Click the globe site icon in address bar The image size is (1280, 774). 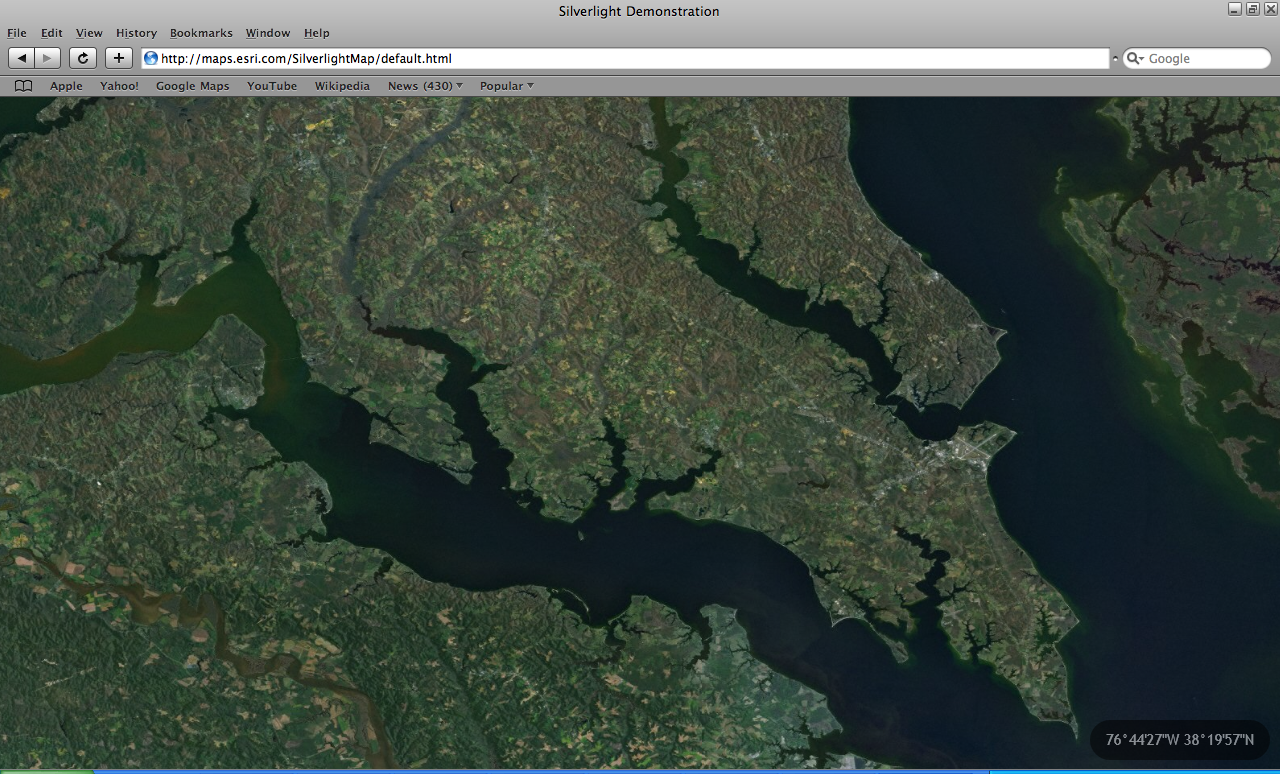pos(151,58)
